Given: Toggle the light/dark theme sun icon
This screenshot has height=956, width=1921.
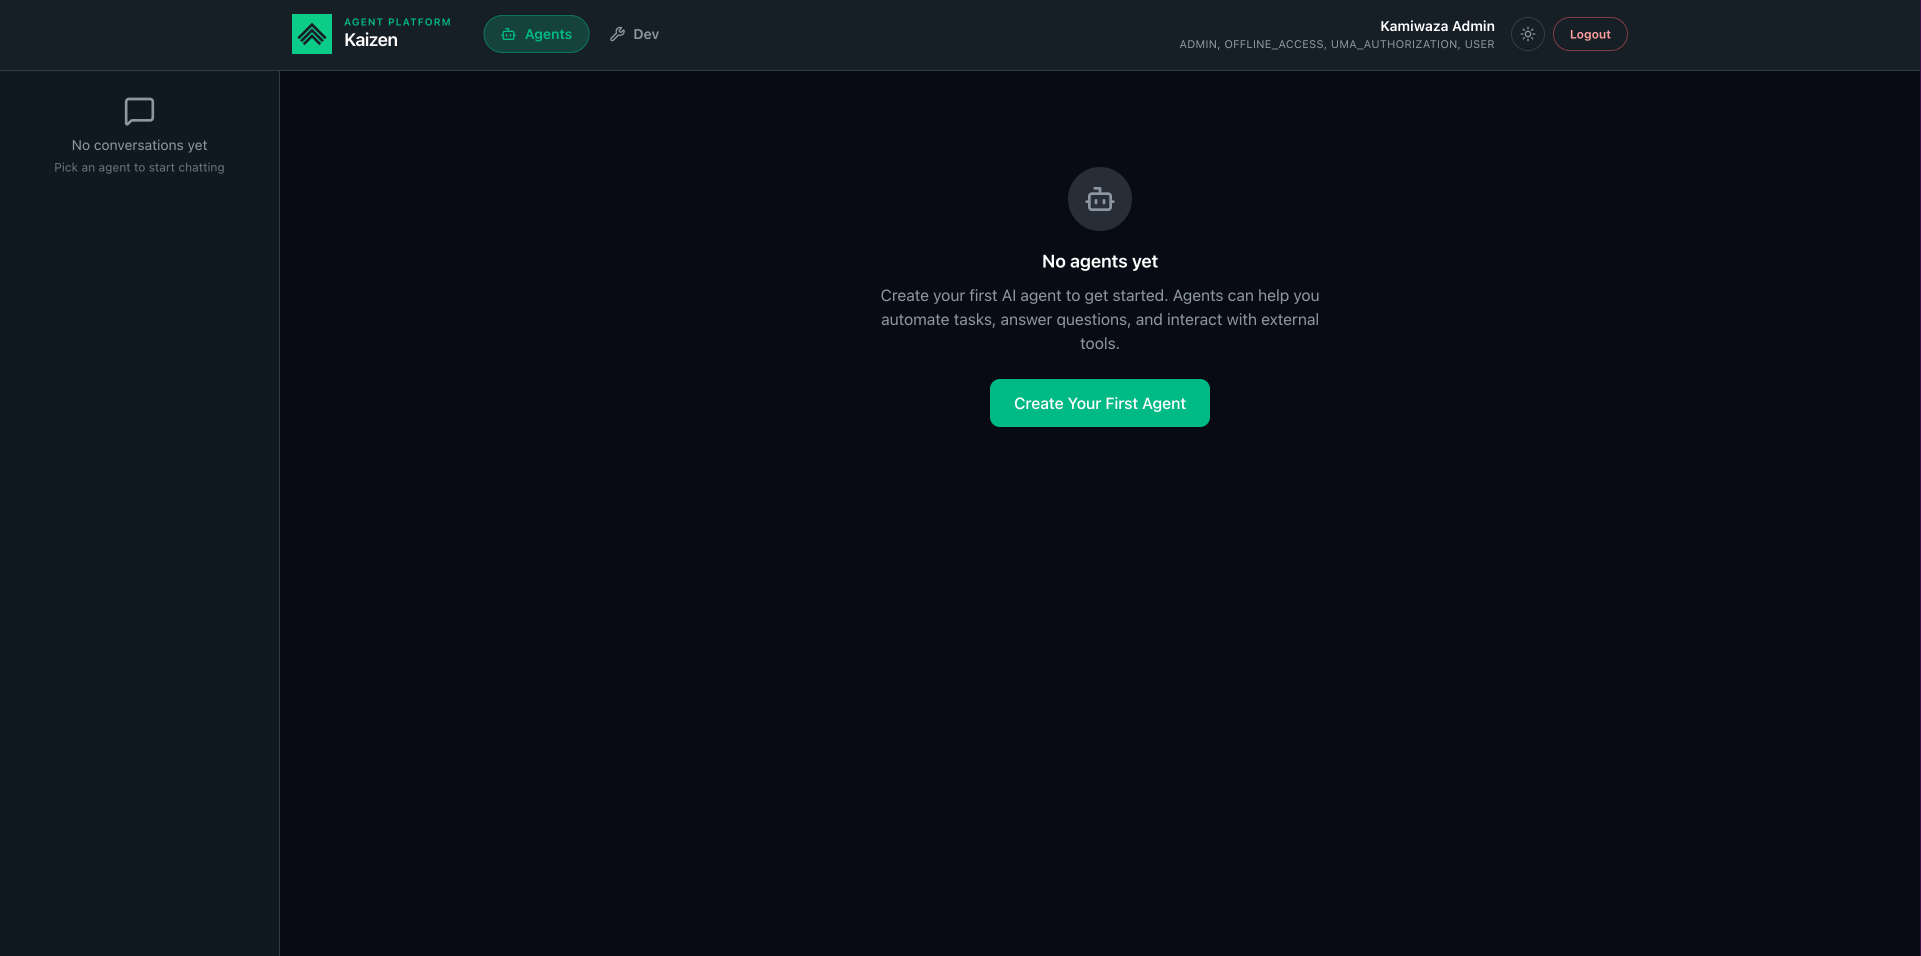Looking at the screenshot, I should (1528, 34).
